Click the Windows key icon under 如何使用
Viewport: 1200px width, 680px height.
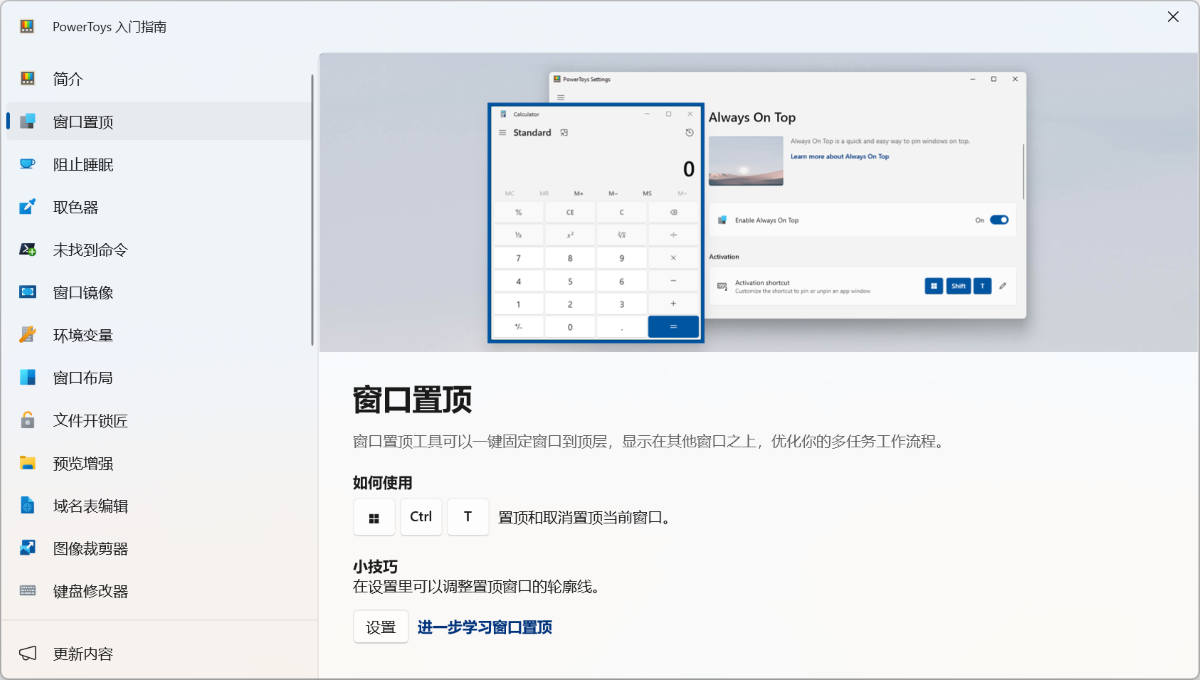(x=374, y=518)
